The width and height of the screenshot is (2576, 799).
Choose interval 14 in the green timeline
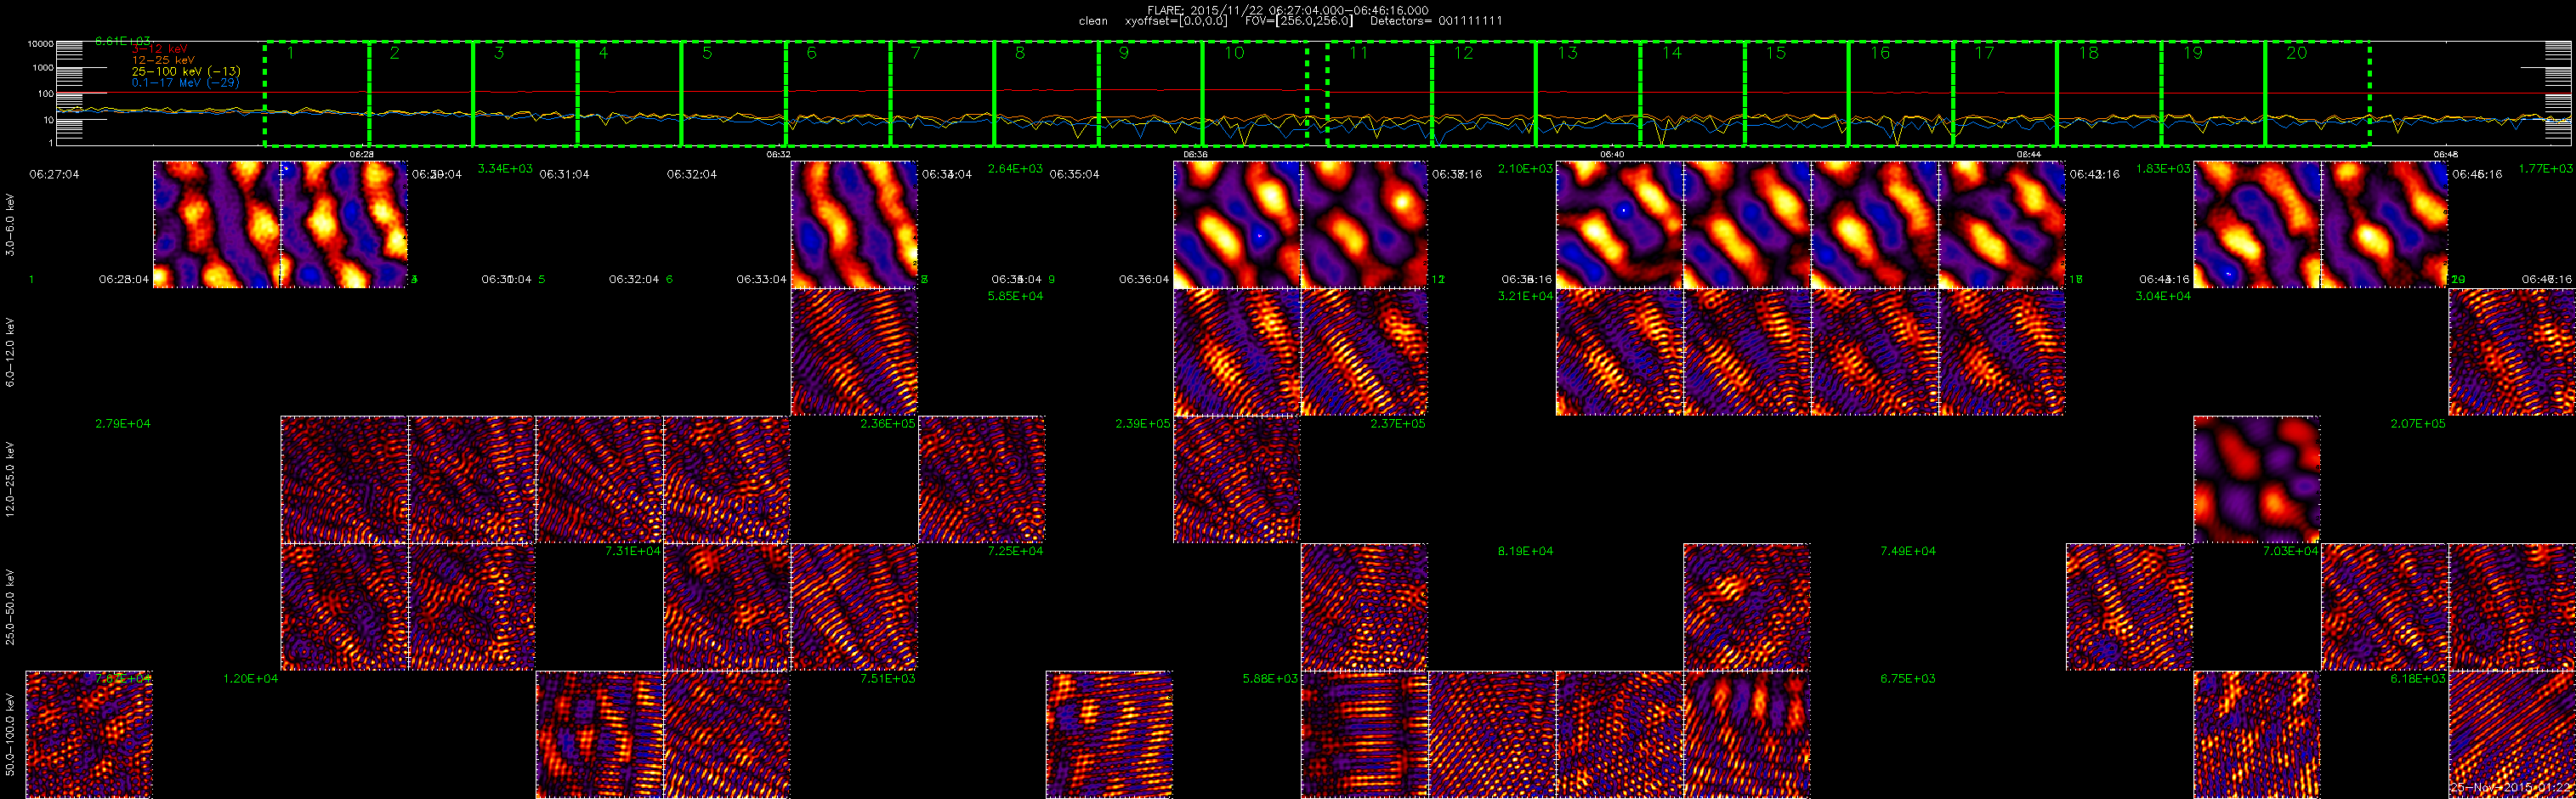pos(1693,94)
